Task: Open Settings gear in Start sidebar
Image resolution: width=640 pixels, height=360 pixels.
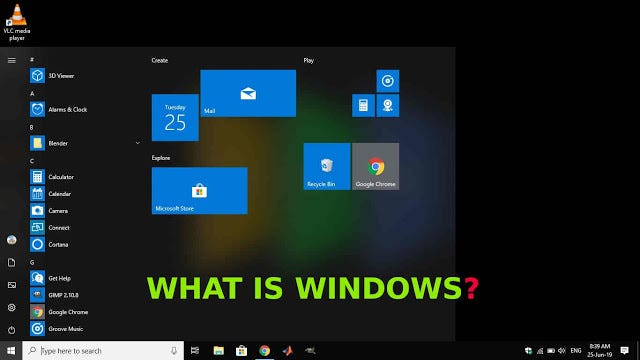Action: tap(11, 307)
